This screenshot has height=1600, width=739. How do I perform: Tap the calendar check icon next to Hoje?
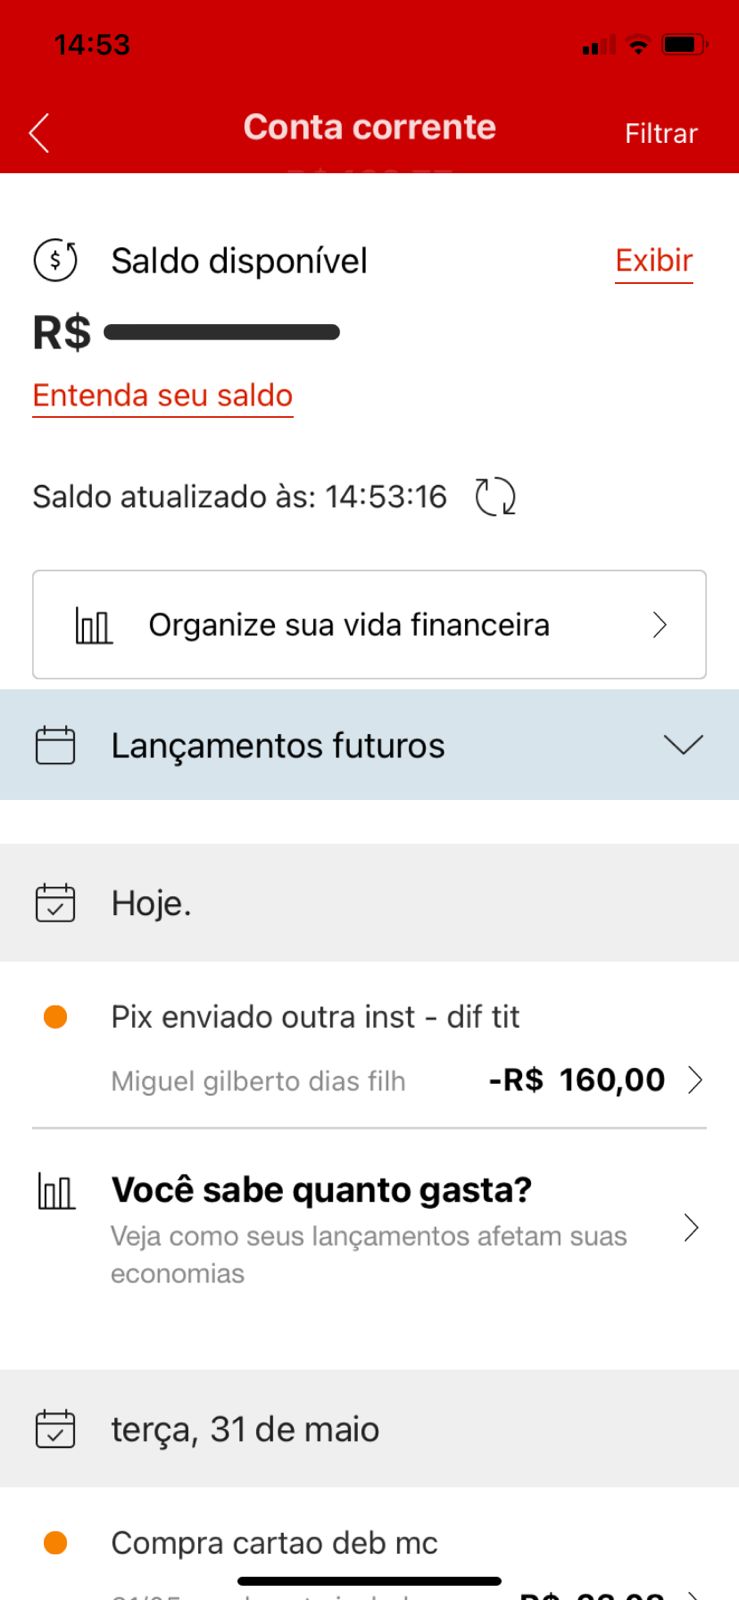55,902
